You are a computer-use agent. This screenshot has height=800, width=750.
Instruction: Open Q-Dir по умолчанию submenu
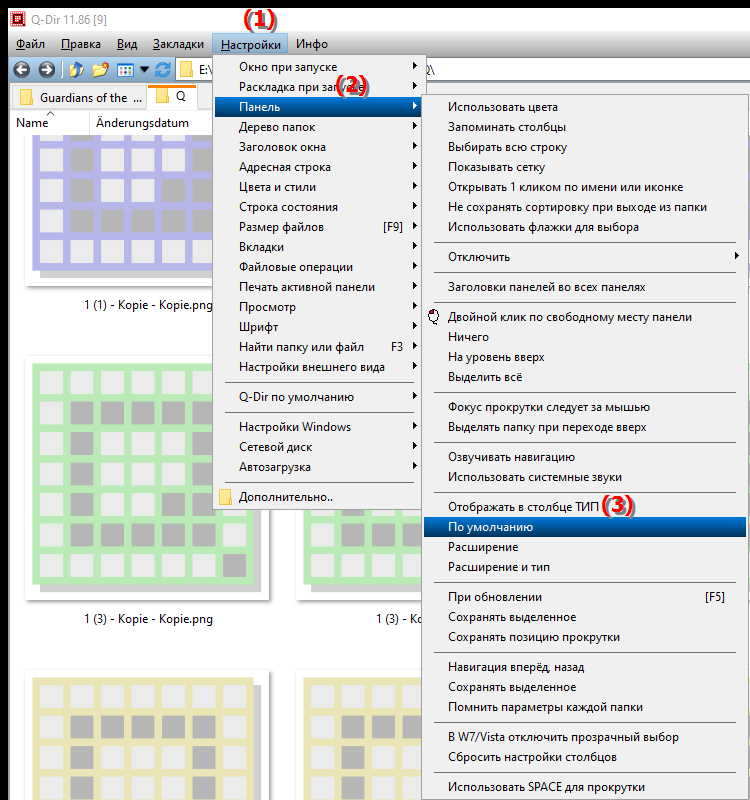318,397
